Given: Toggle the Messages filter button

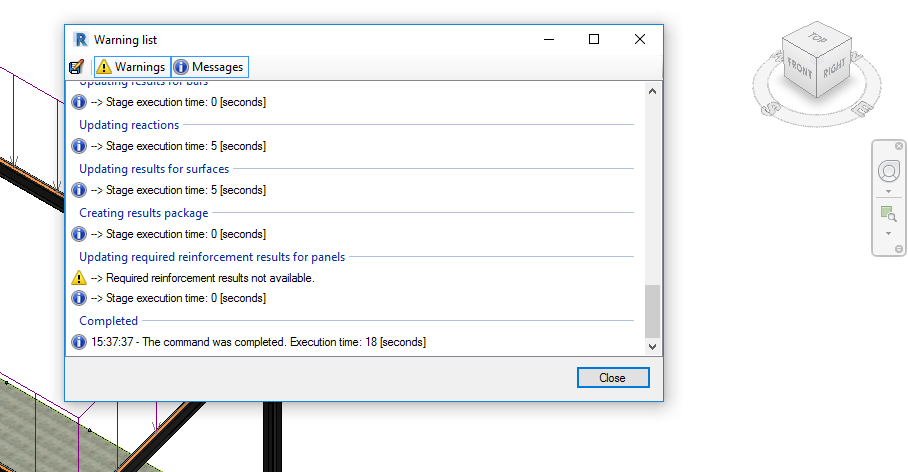Looking at the screenshot, I should [210, 67].
